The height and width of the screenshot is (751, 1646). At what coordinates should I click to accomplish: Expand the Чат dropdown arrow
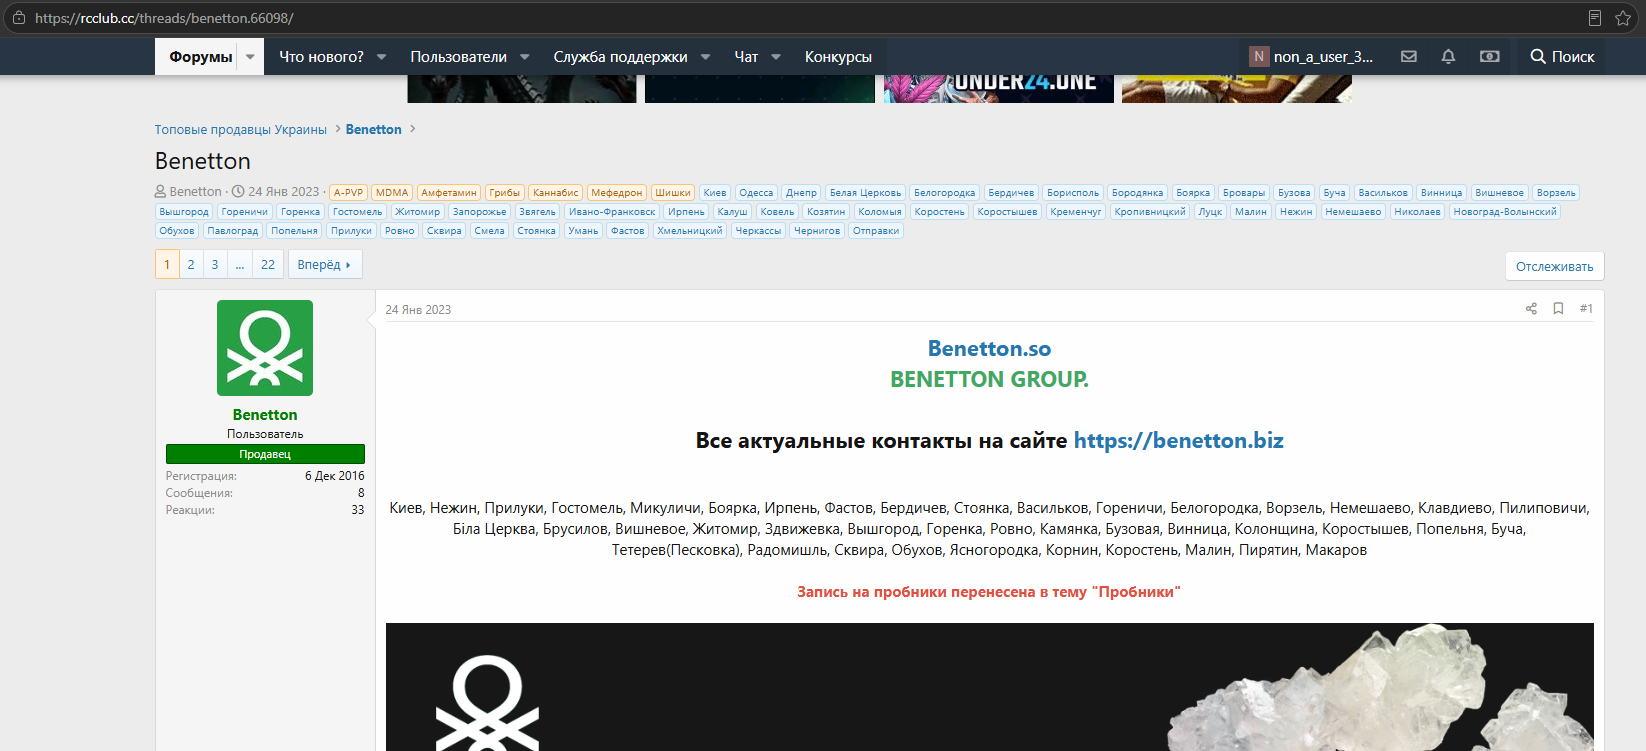pos(776,57)
